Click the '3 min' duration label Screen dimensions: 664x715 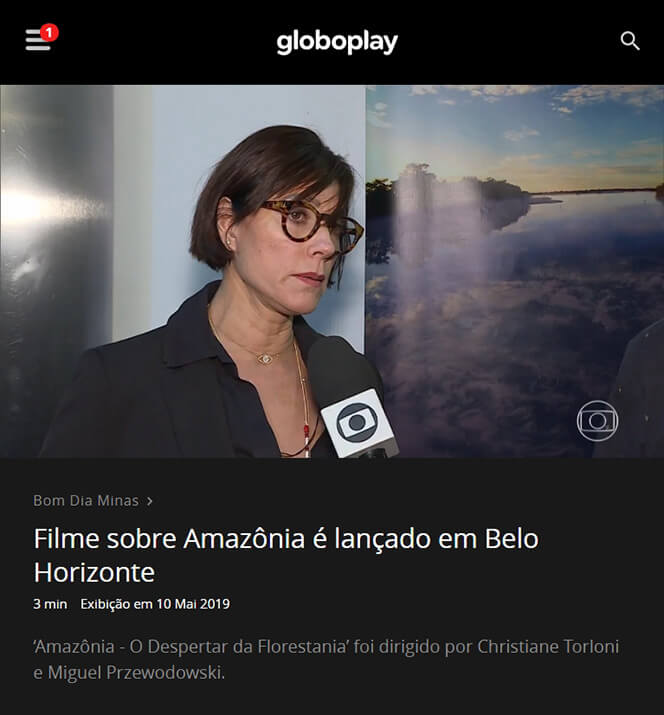coord(50,604)
